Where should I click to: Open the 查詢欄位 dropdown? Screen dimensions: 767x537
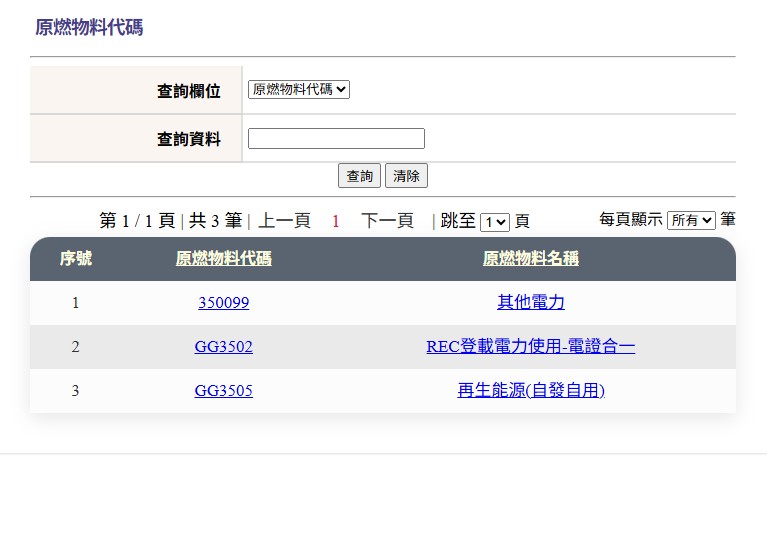(298, 90)
